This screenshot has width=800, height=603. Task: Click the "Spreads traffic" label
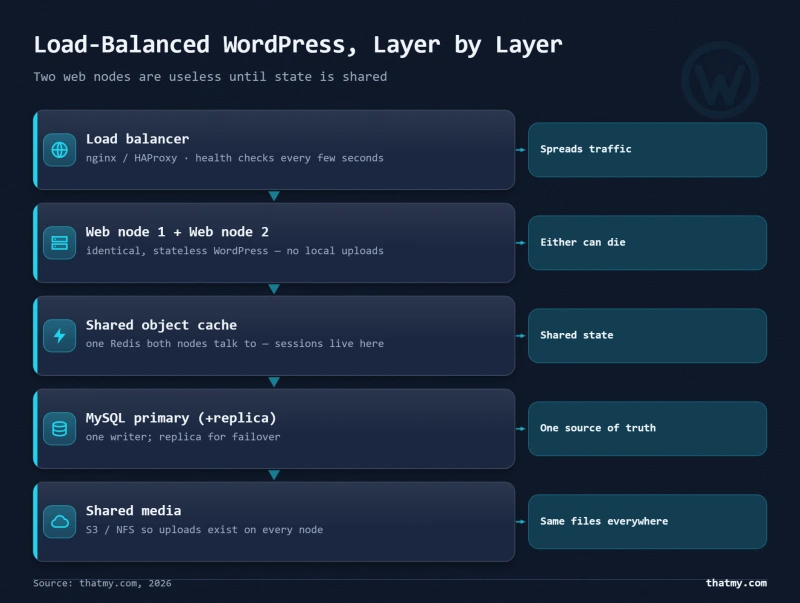(586, 149)
